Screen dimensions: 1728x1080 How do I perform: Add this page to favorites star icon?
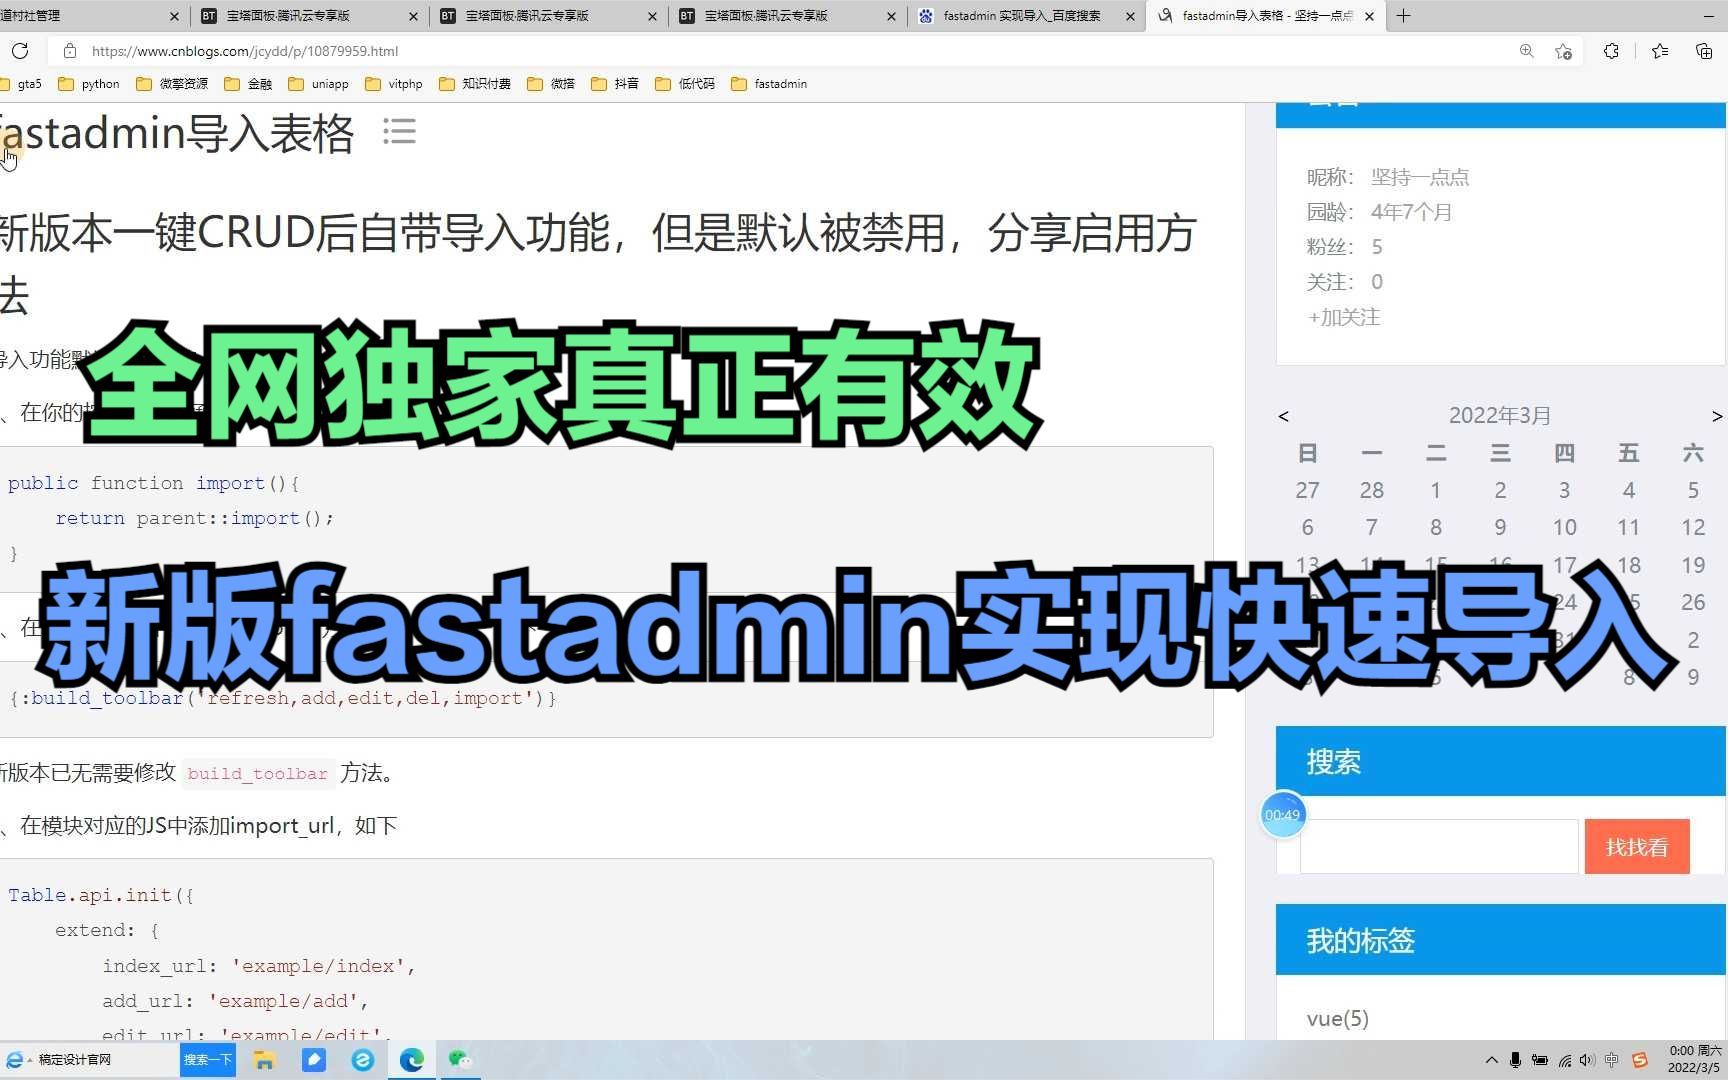click(1563, 50)
